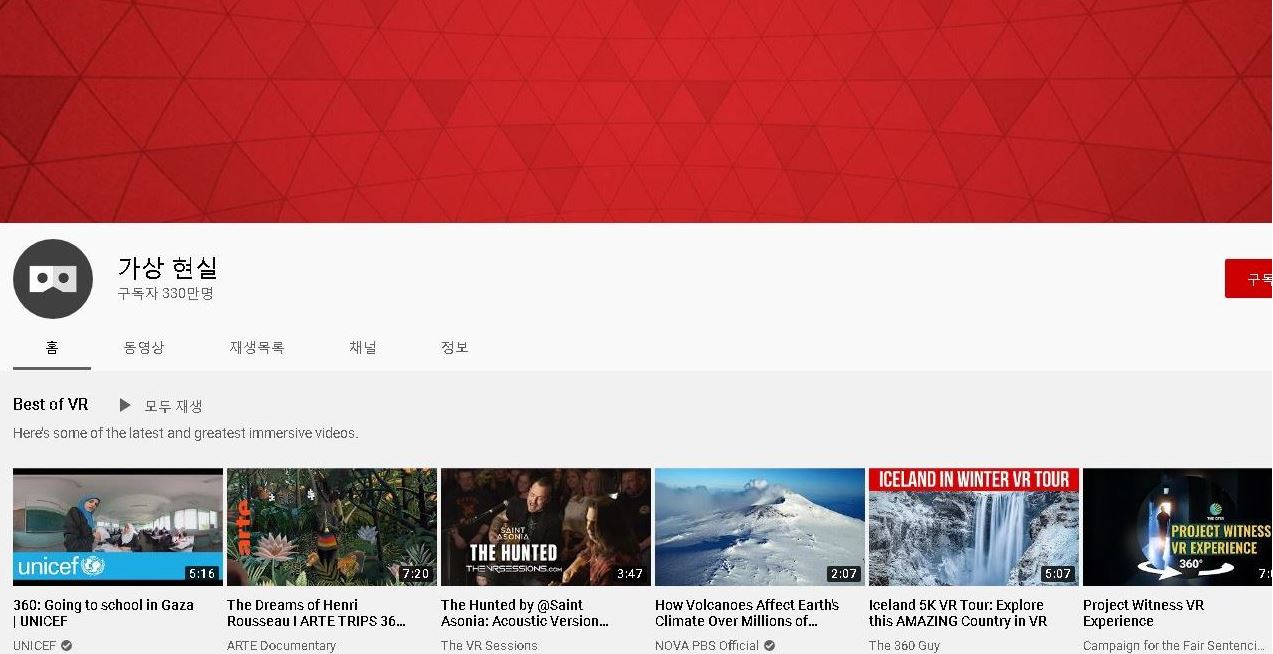
Task: Open the 홈 tab
Action: [x=52, y=347]
